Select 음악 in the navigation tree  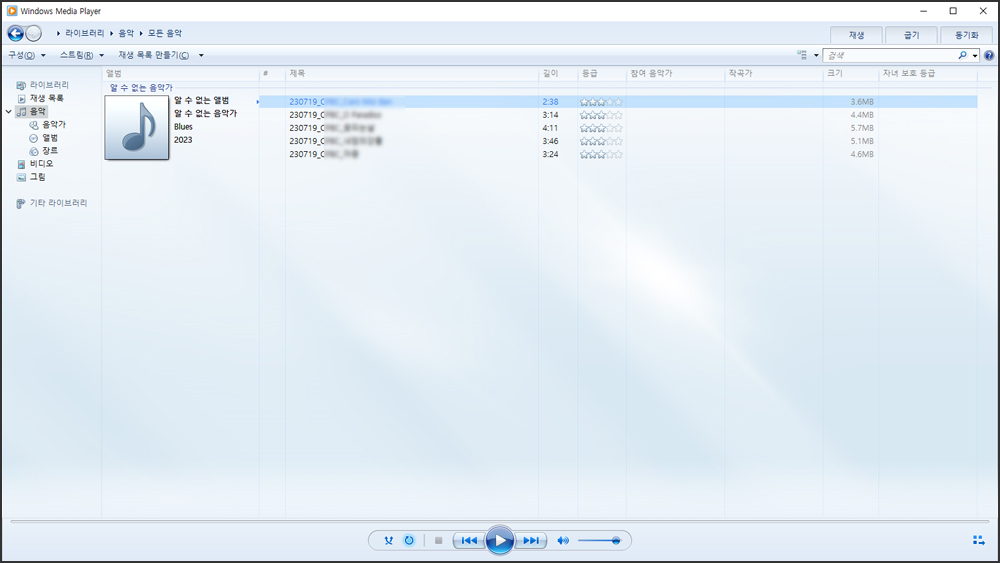click(38, 112)
